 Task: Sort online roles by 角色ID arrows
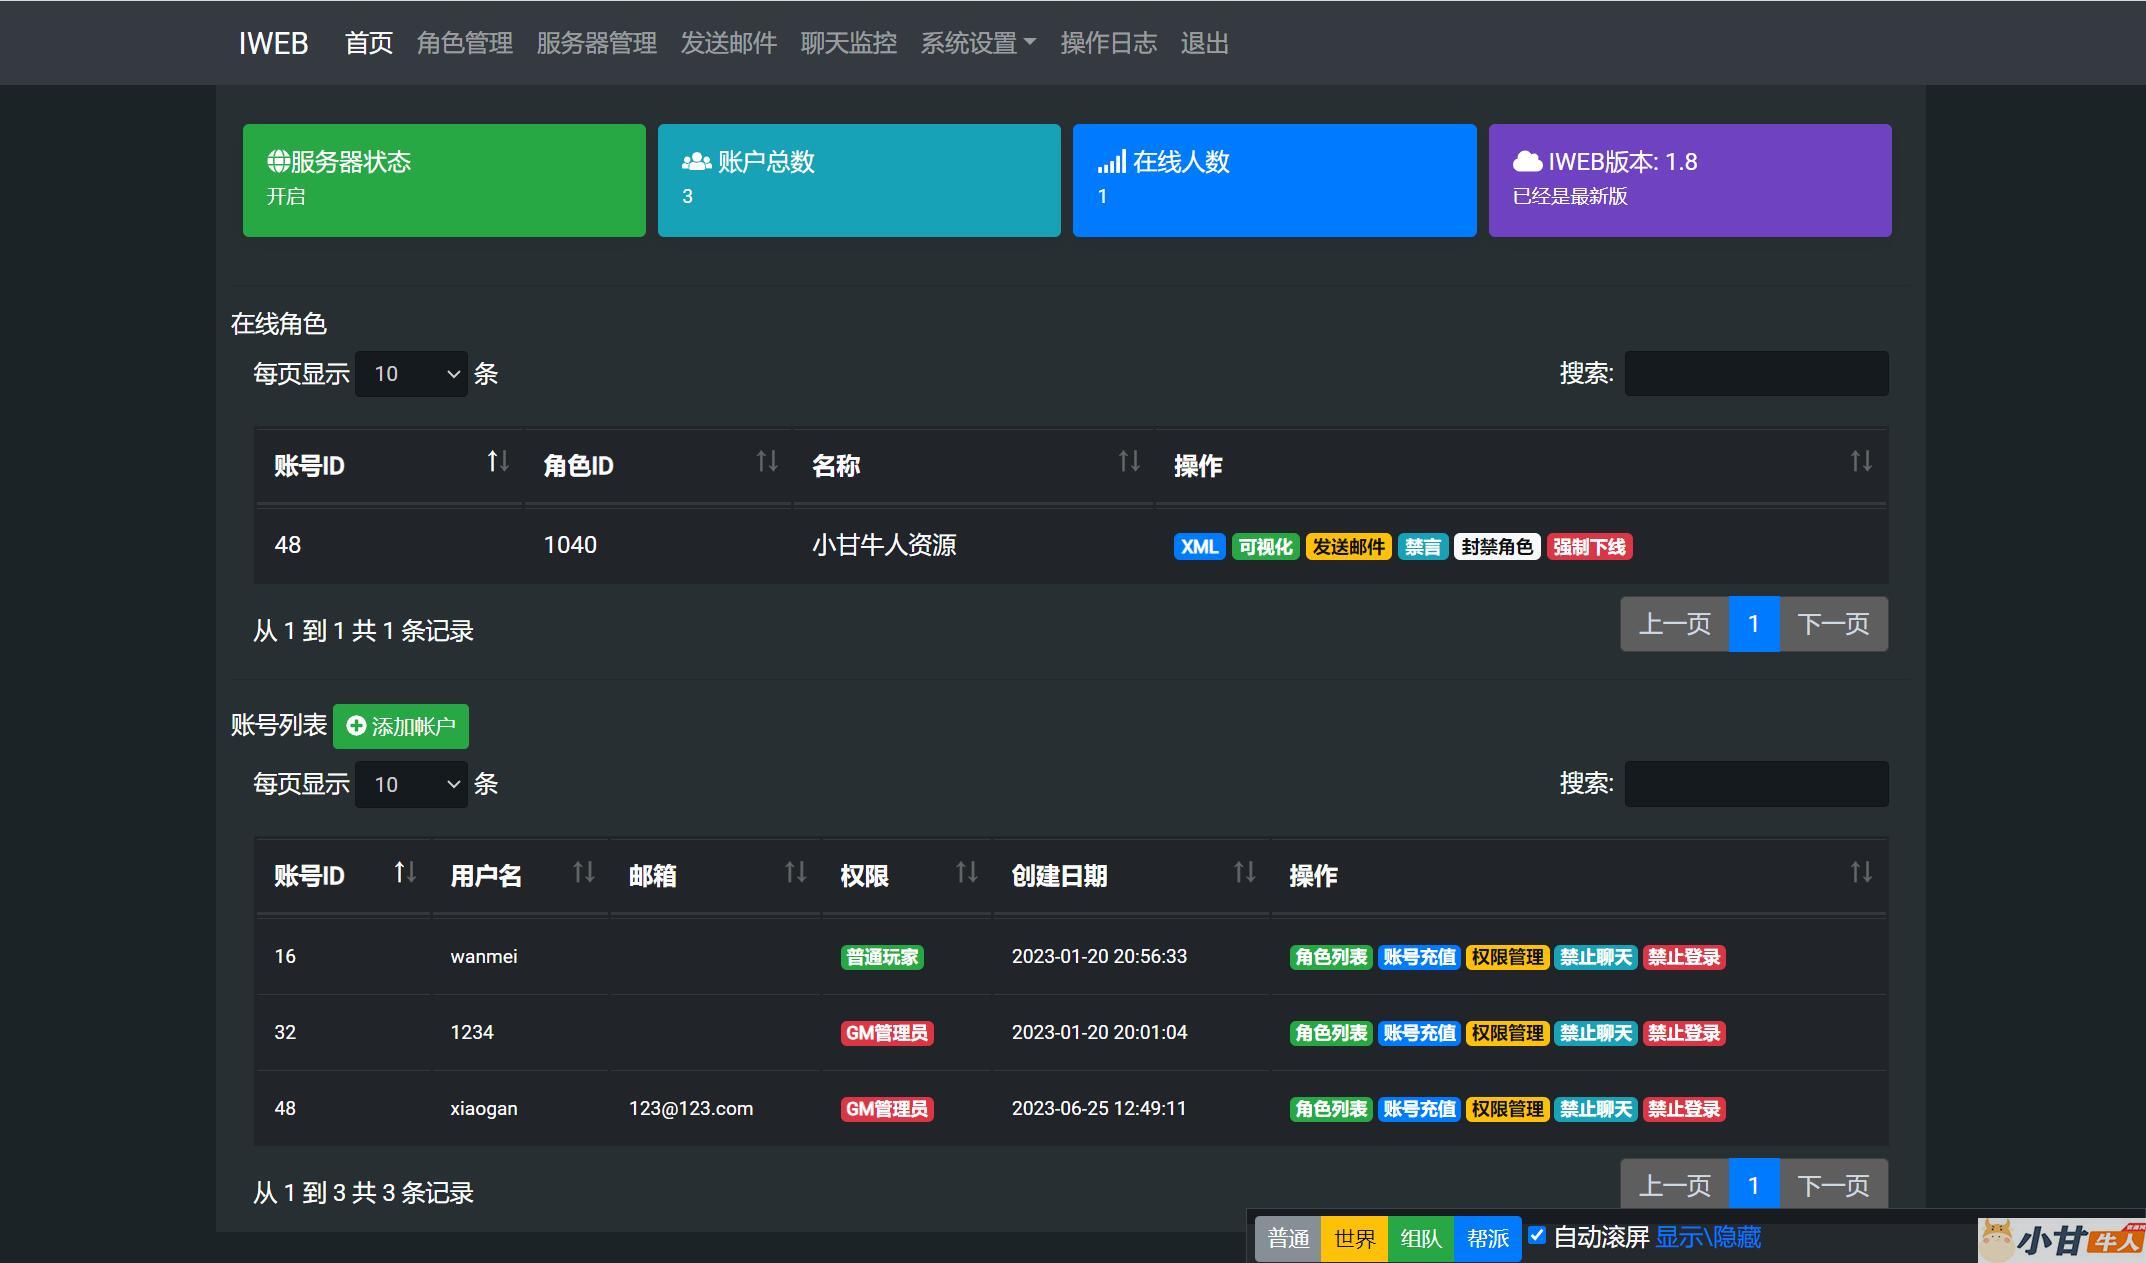point(766,461)
